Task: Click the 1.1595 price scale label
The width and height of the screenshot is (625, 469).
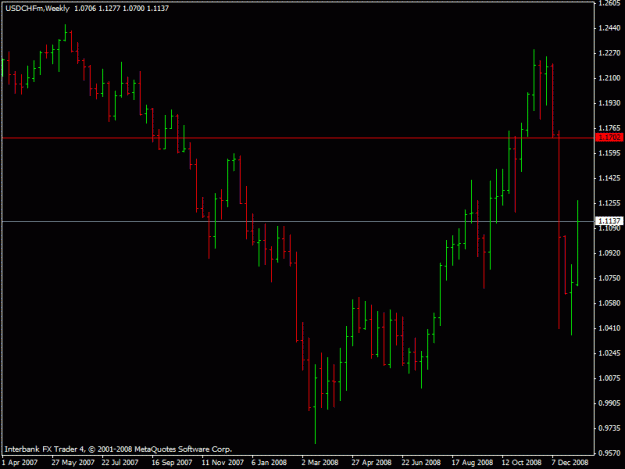Action: coord(609,153)
